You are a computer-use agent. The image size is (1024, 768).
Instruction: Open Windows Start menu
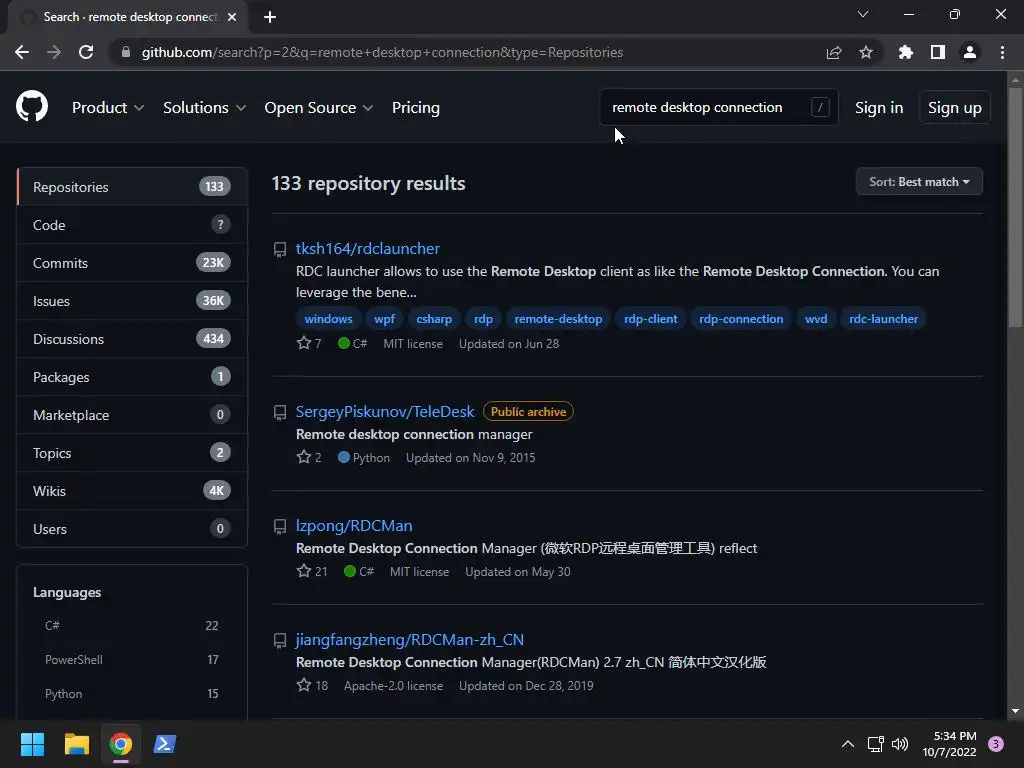32,744
